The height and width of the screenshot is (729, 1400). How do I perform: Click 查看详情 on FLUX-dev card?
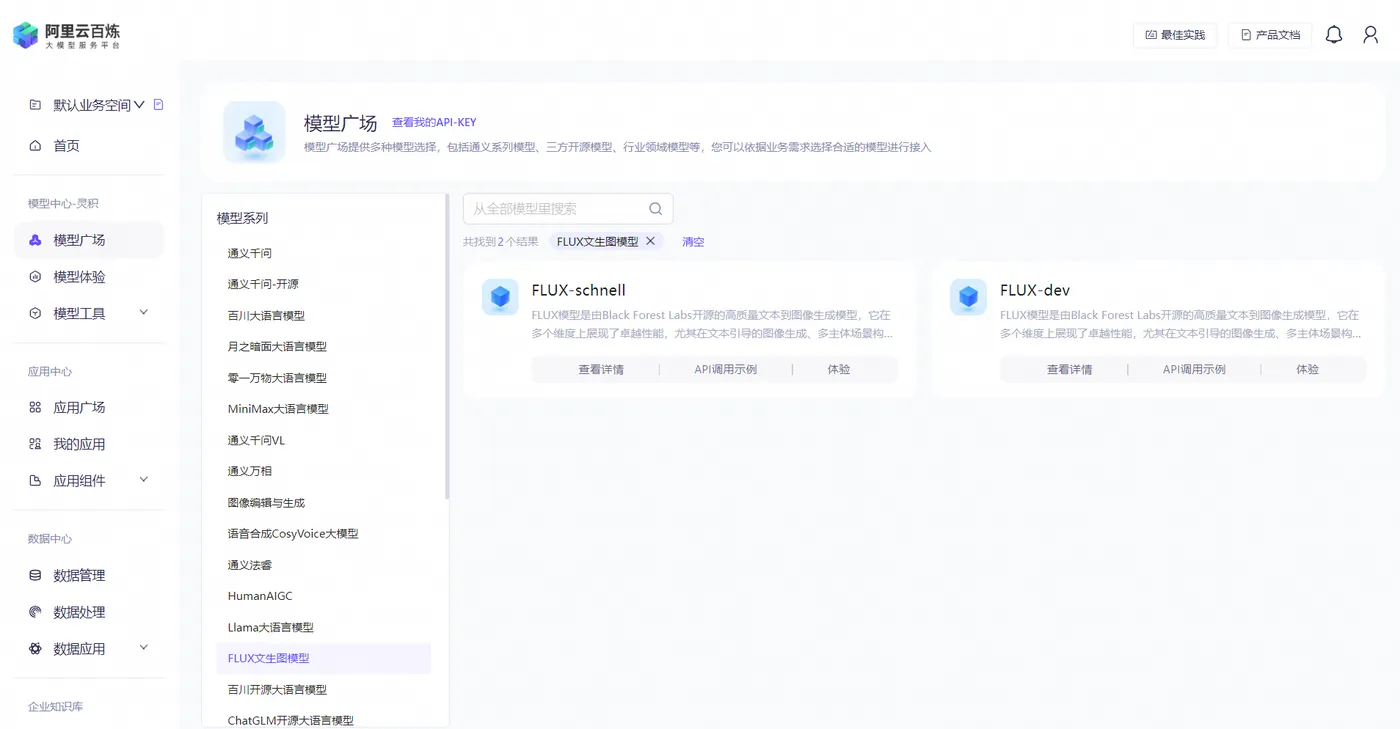1069,369
